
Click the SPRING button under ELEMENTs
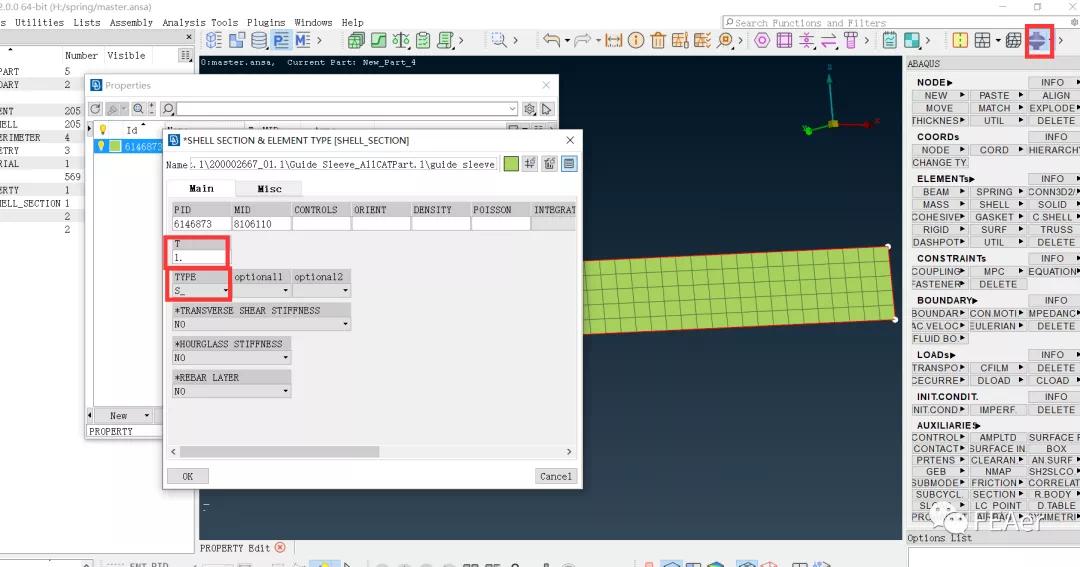coord(997,192)
